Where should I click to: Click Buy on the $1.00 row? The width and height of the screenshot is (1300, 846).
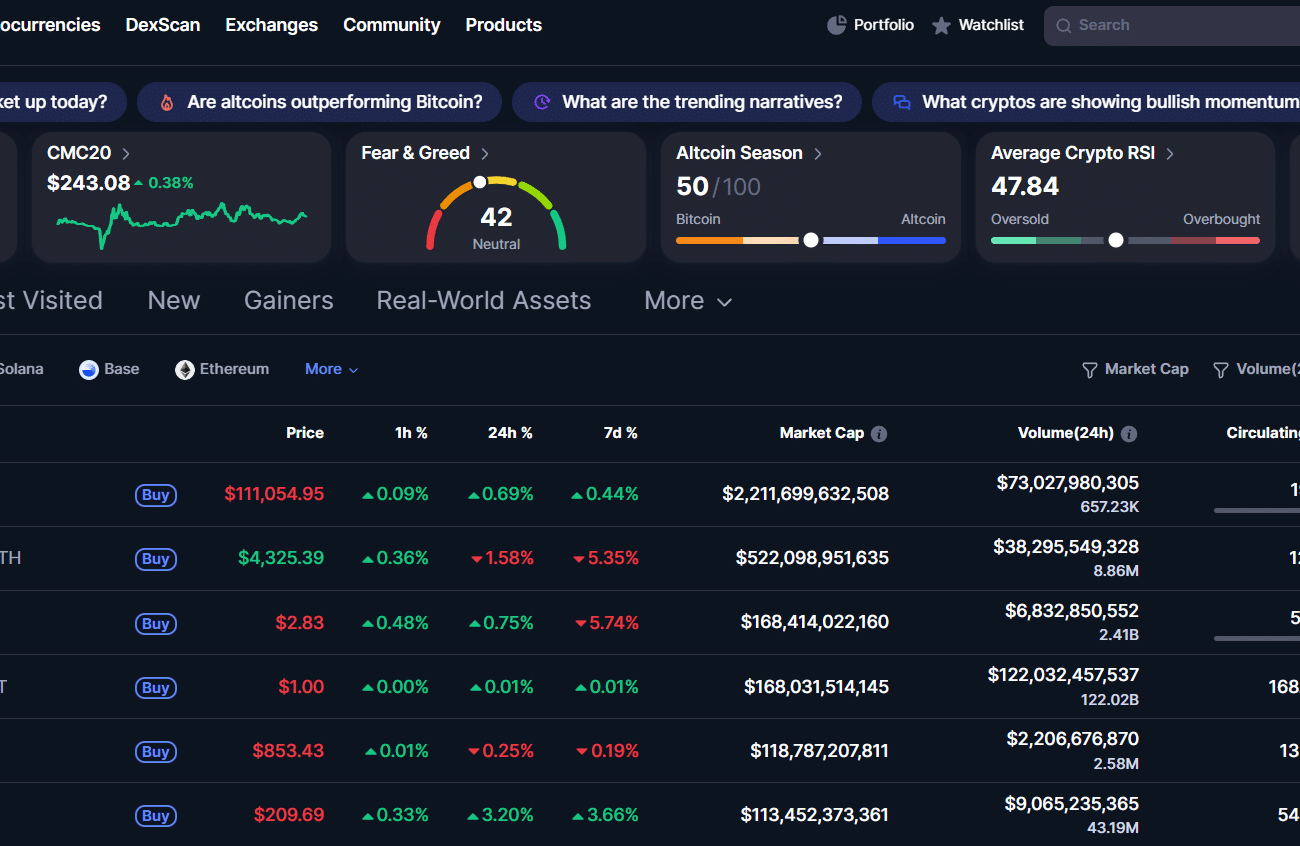pos(156,688)
